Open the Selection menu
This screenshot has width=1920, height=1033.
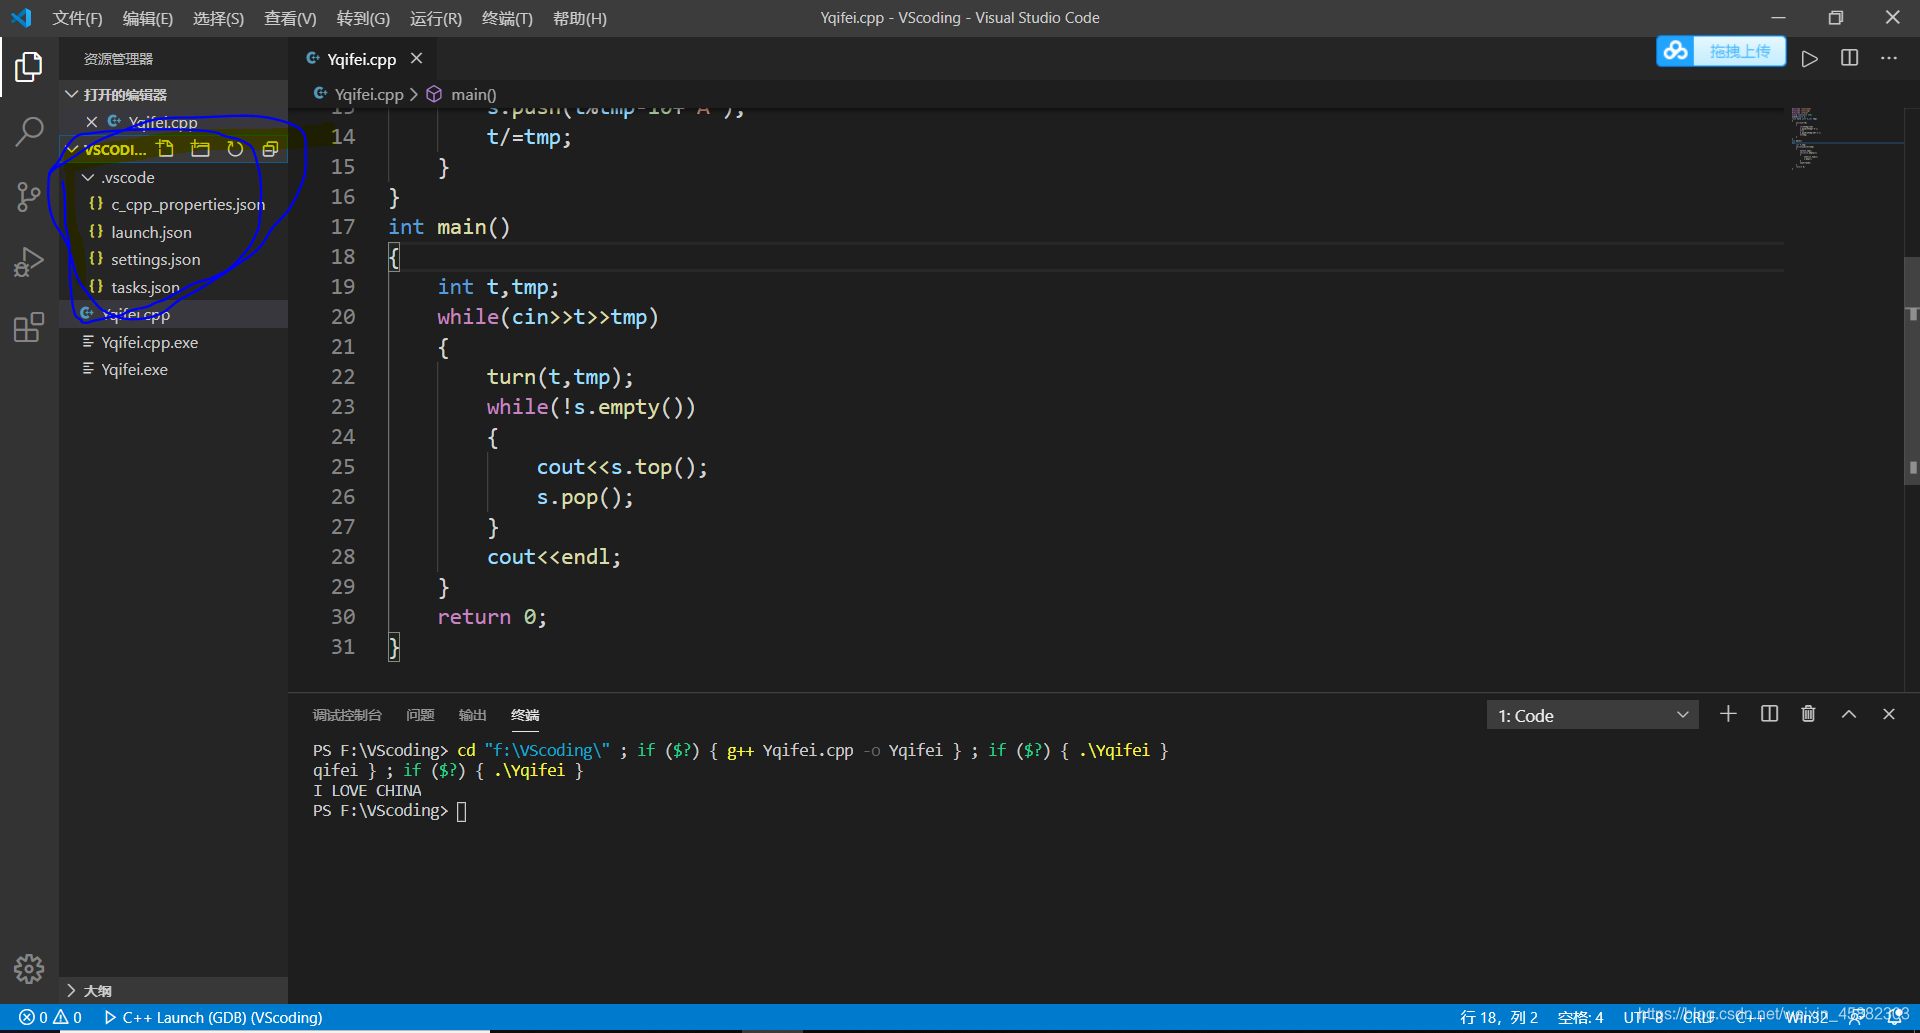pos(218,18)
